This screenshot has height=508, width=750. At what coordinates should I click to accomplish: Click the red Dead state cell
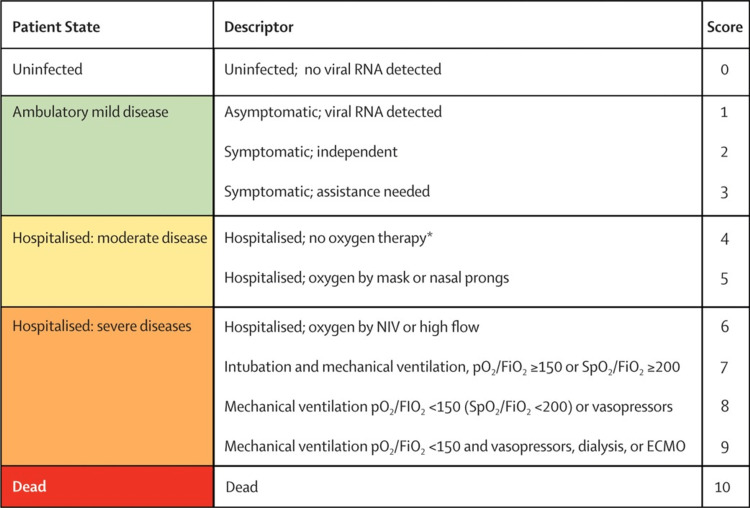(107, 486)
